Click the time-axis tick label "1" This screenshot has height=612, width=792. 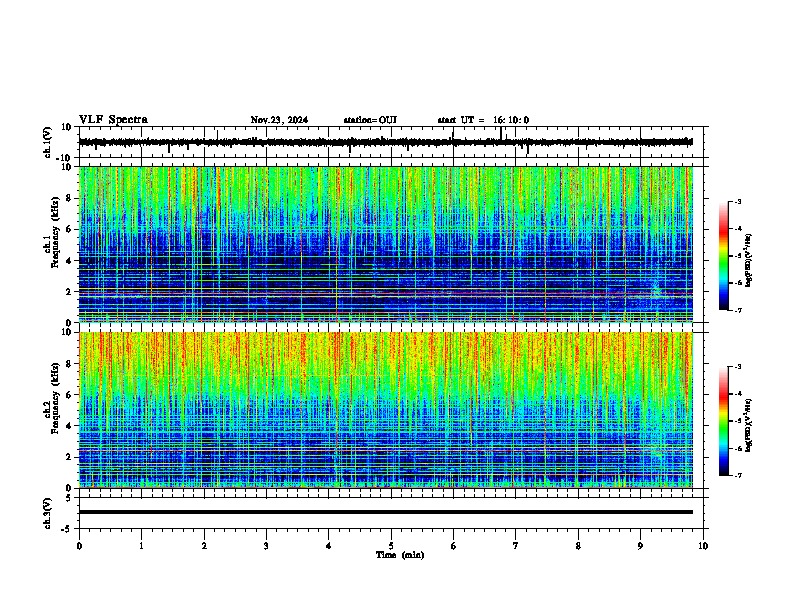(x=141, y=546)
